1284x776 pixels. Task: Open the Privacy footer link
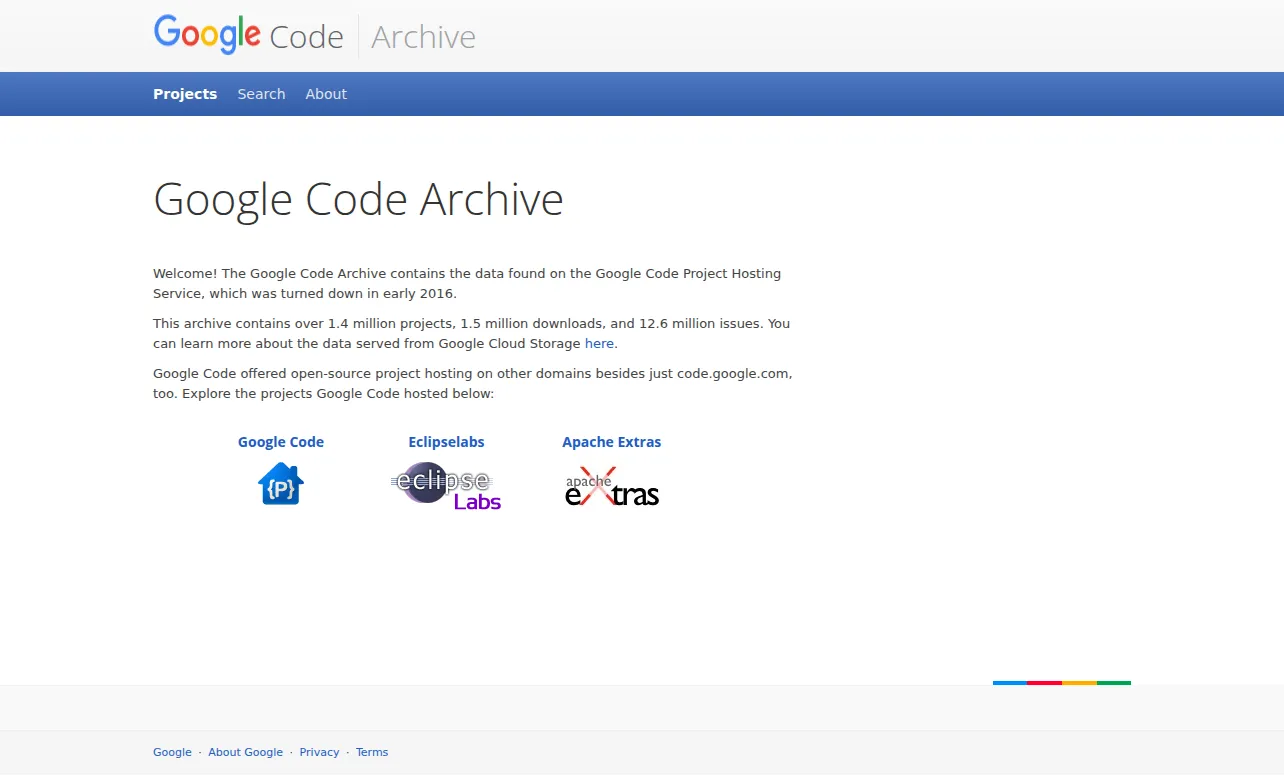tap(320, 752)
